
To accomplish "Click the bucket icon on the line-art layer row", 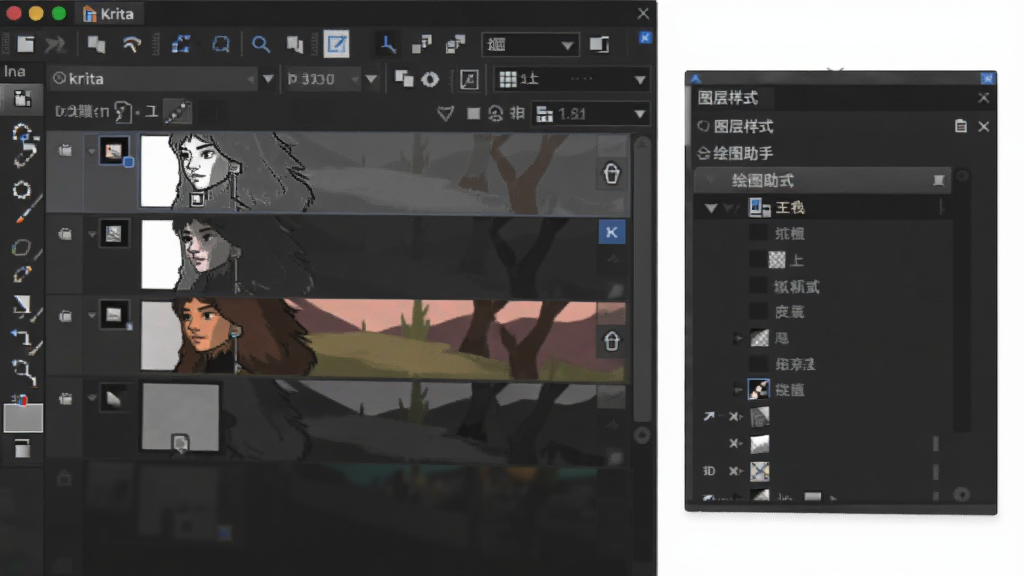I will point(611,174).
